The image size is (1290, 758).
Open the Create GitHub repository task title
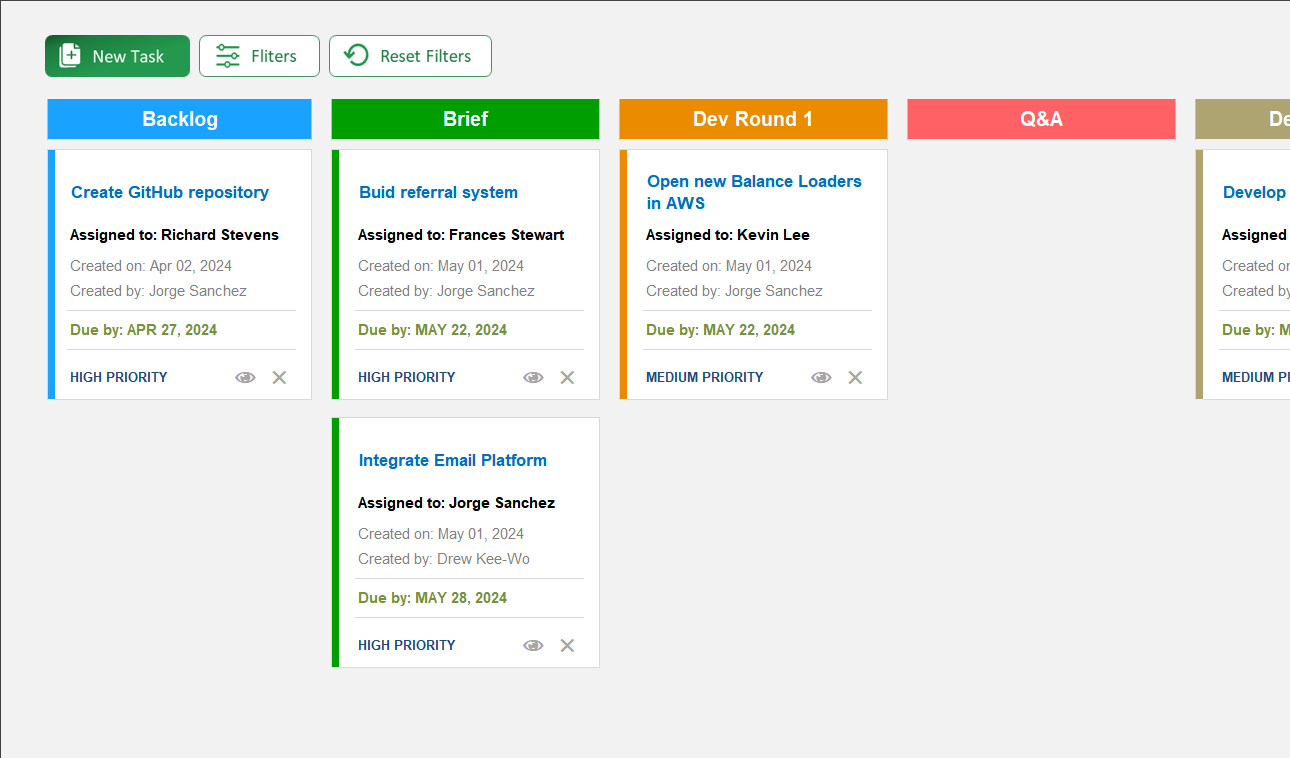tap(169, 192)
